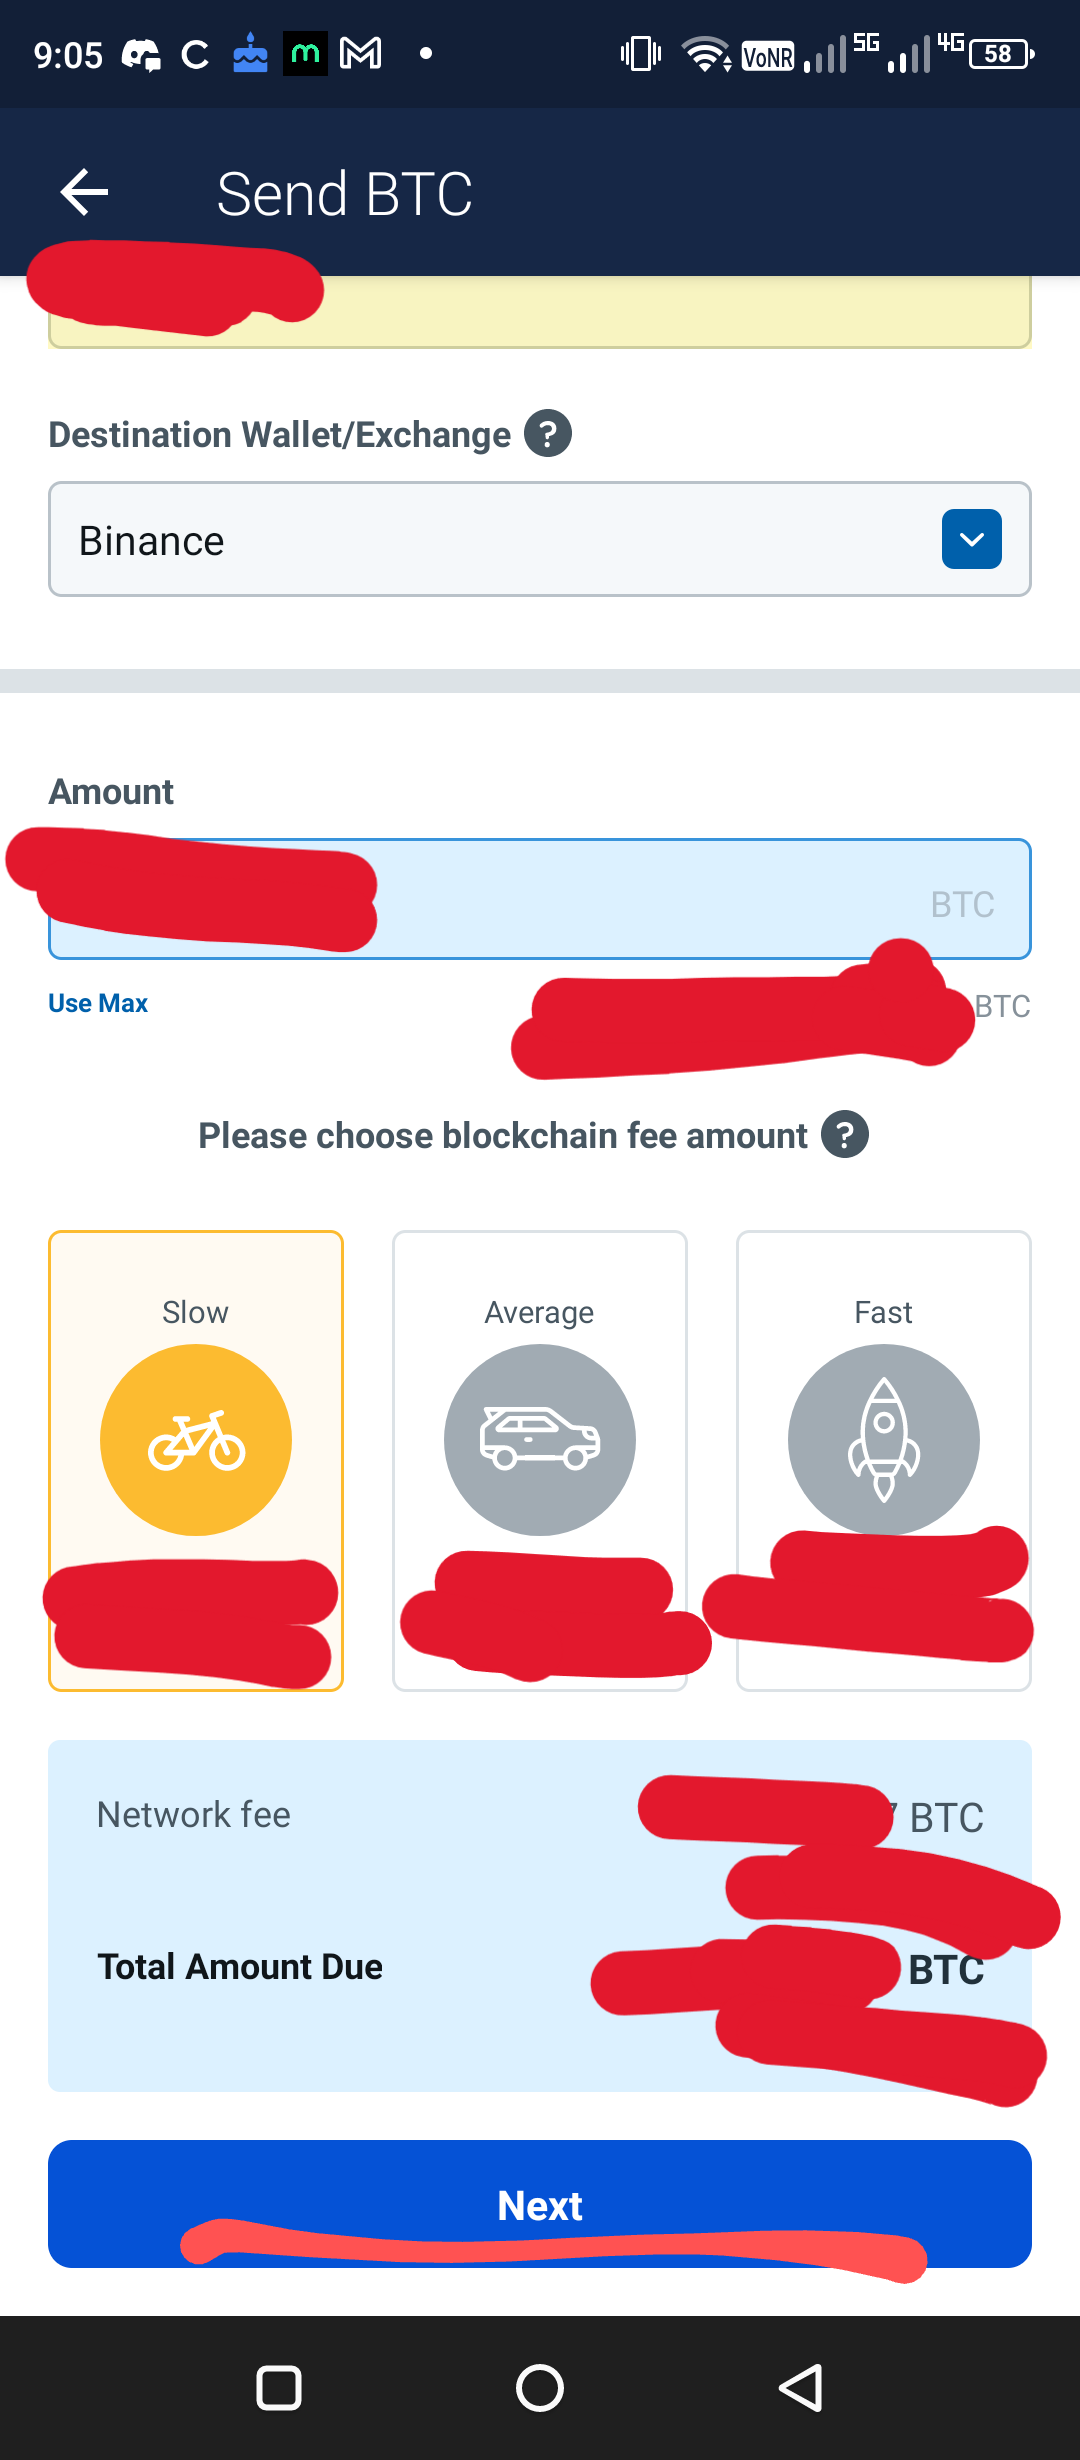This screenshot has width=1080, height=2460.
Task: Select the Average car fee icon
Action: tap(540, 1440)
